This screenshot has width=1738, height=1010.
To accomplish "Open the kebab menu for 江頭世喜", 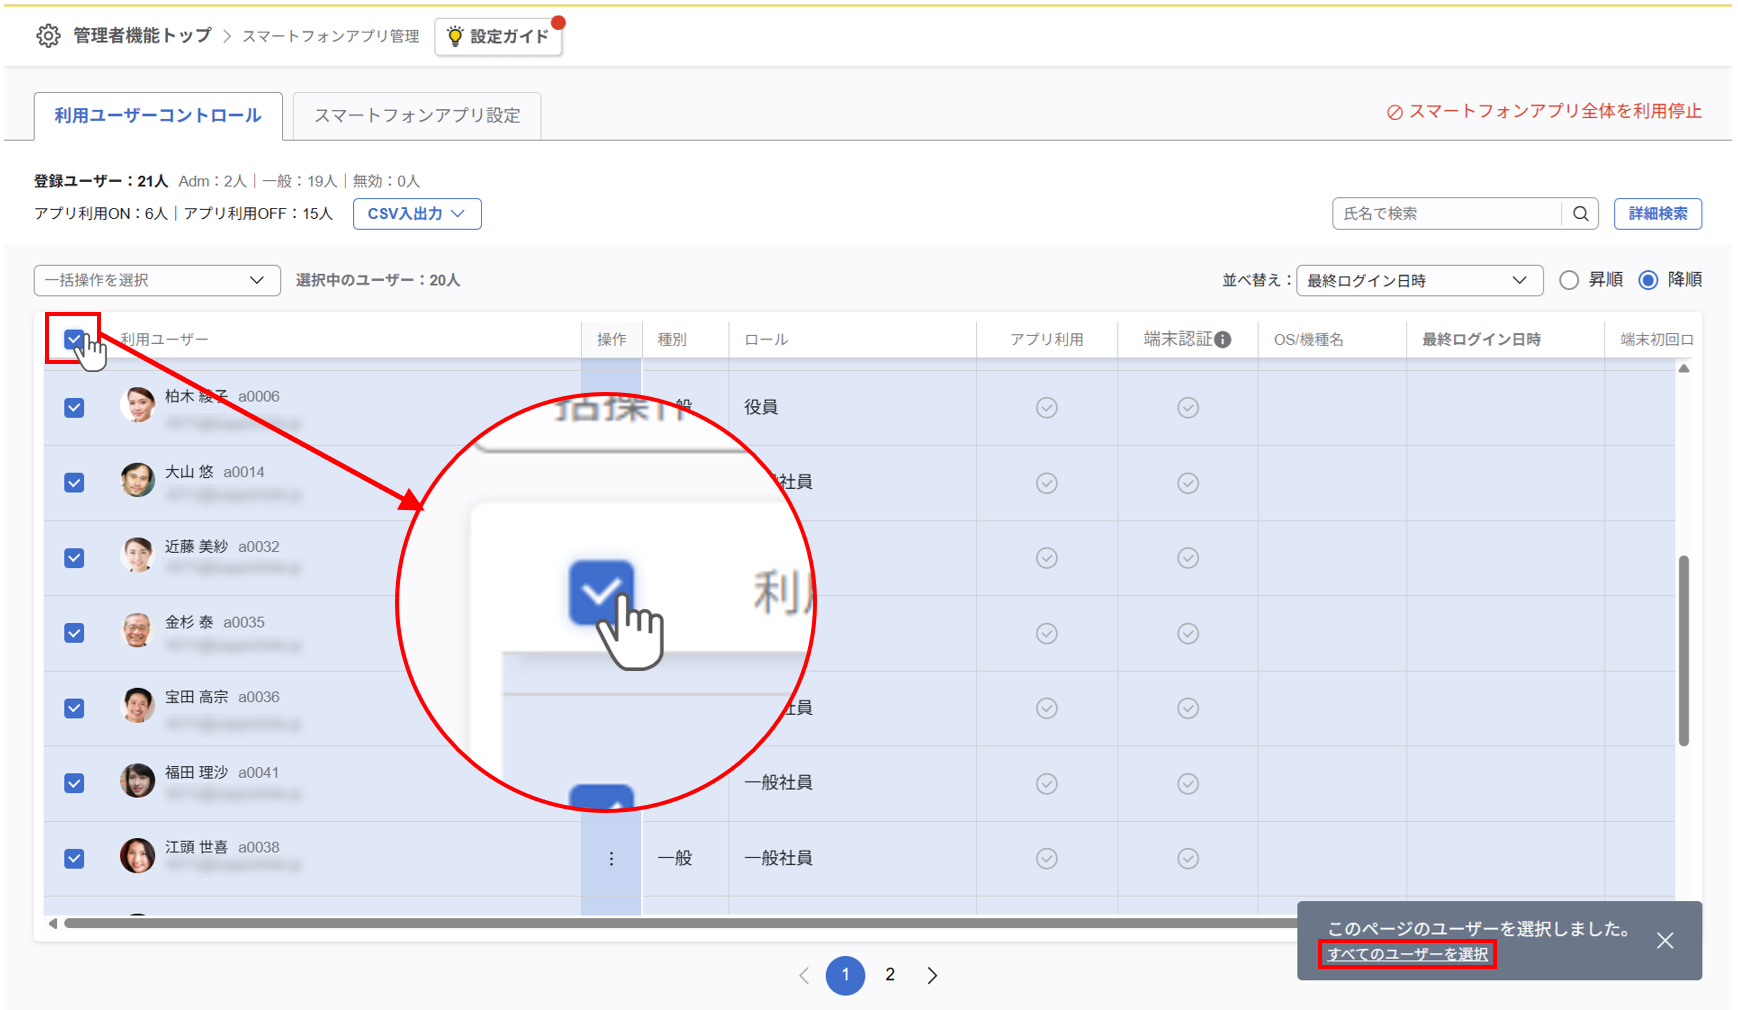I will coord(610,857).
